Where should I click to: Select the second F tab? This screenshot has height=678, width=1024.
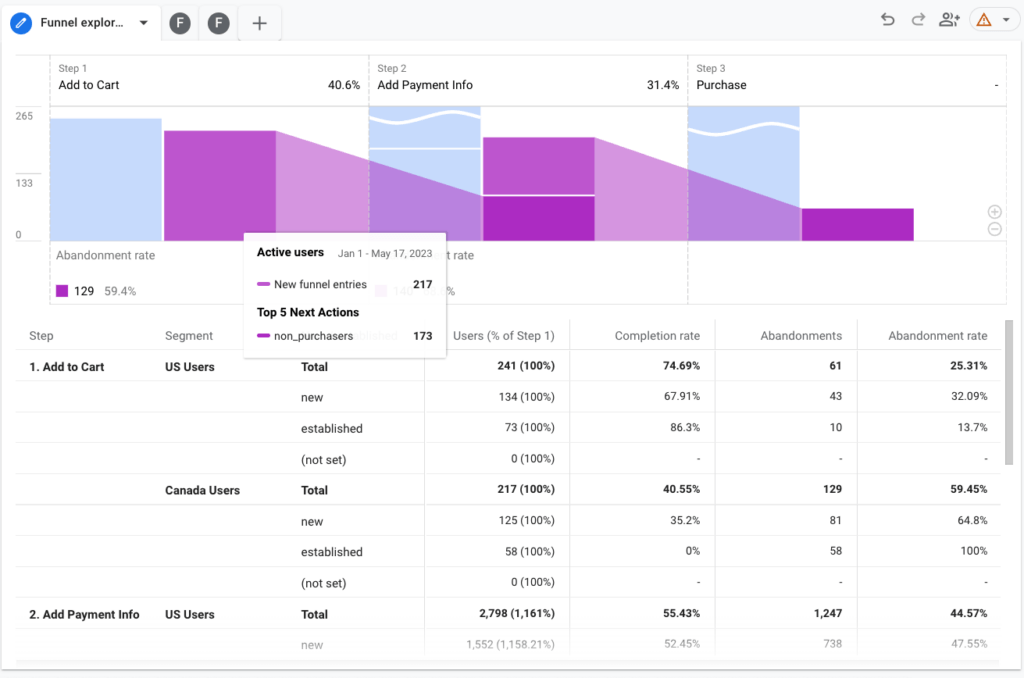pyautogui.click(x=217, y=22)
